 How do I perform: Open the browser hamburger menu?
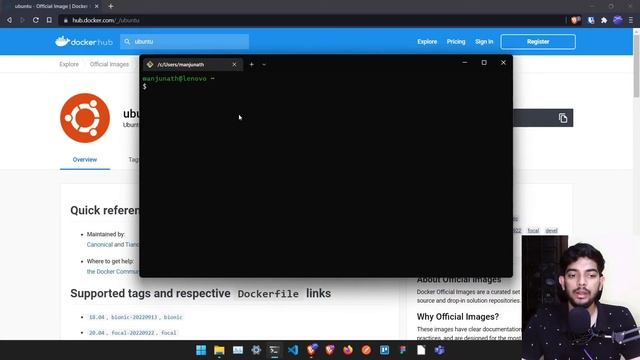point(631,20)
